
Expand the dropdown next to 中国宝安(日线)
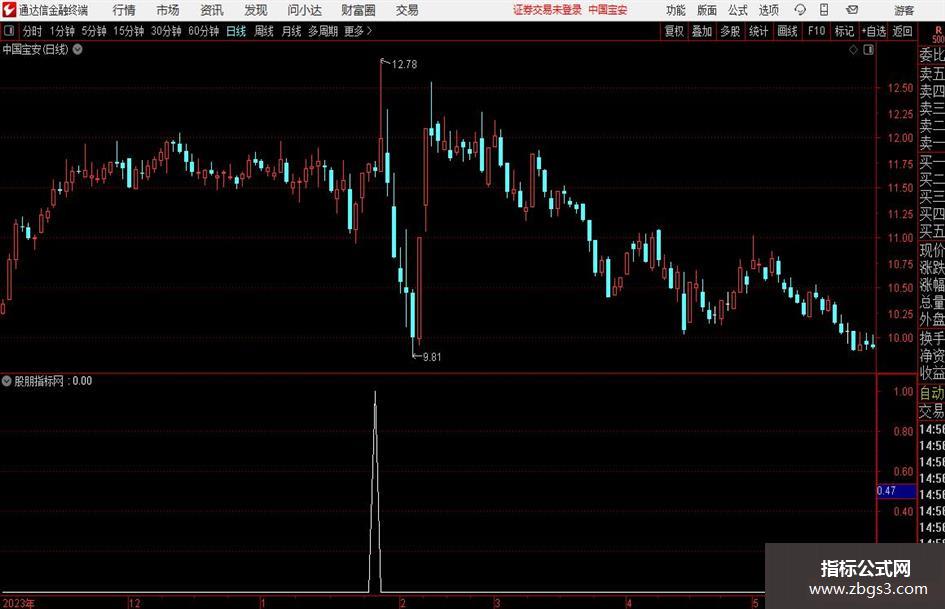78,49
